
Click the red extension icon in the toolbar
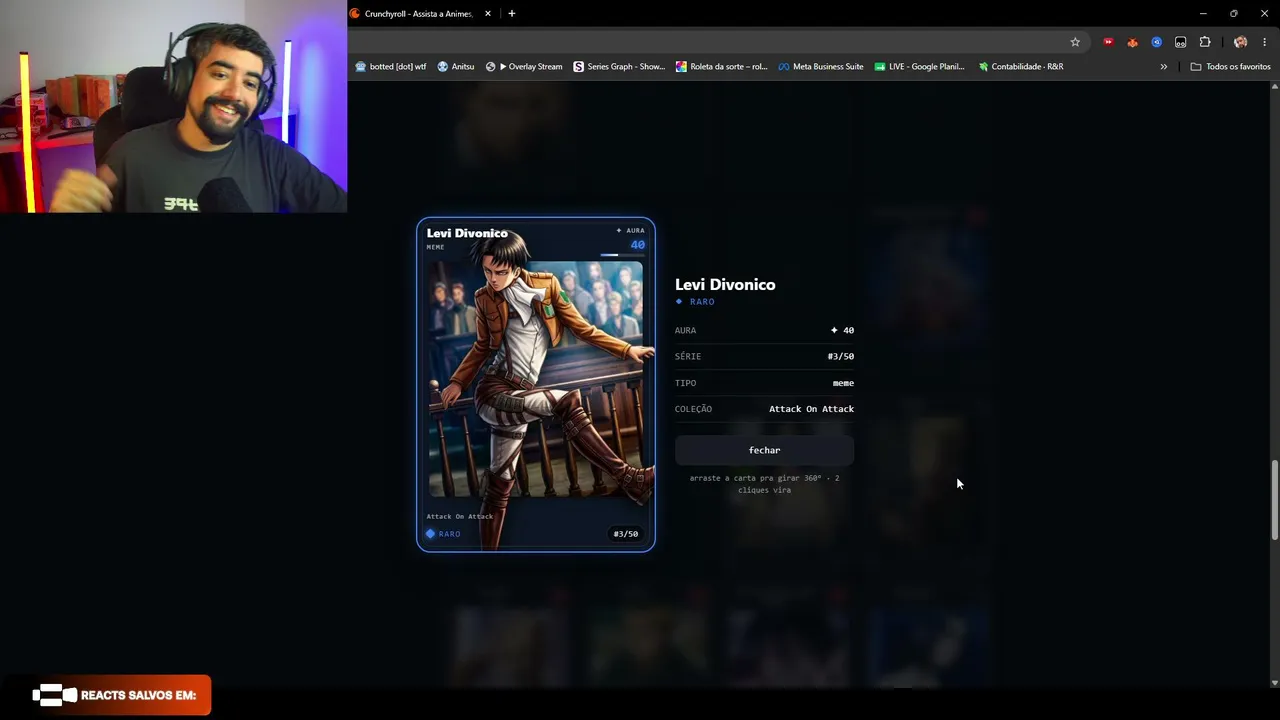coord(1108,42)
